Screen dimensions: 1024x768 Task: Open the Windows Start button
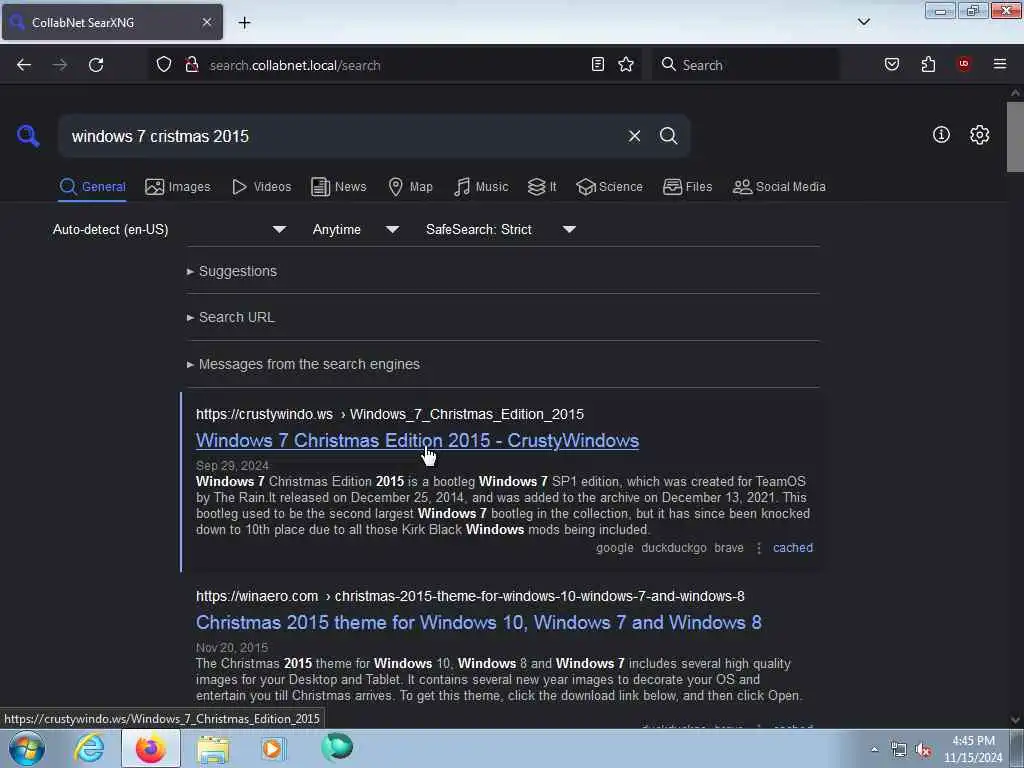27,748
